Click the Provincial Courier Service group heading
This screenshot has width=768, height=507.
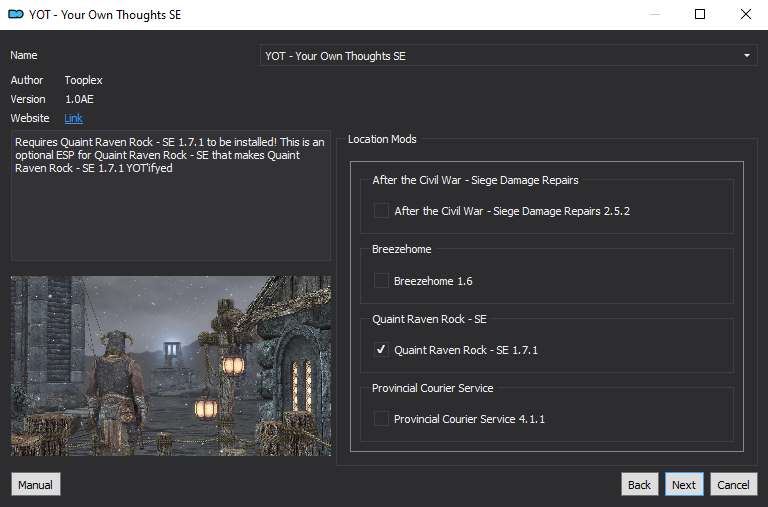pos(432,388)
